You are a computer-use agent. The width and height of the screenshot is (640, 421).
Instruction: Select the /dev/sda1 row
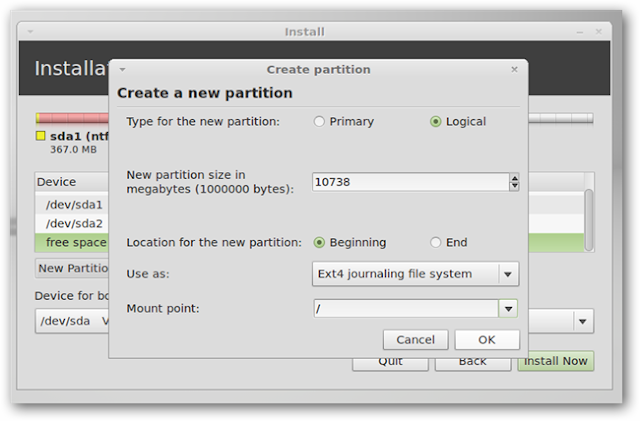coord(70,204)
